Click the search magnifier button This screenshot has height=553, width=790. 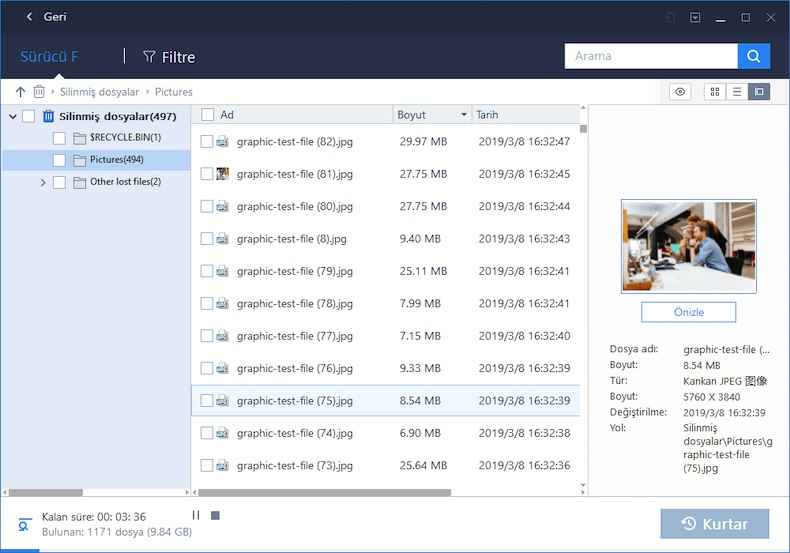[753, 56]
